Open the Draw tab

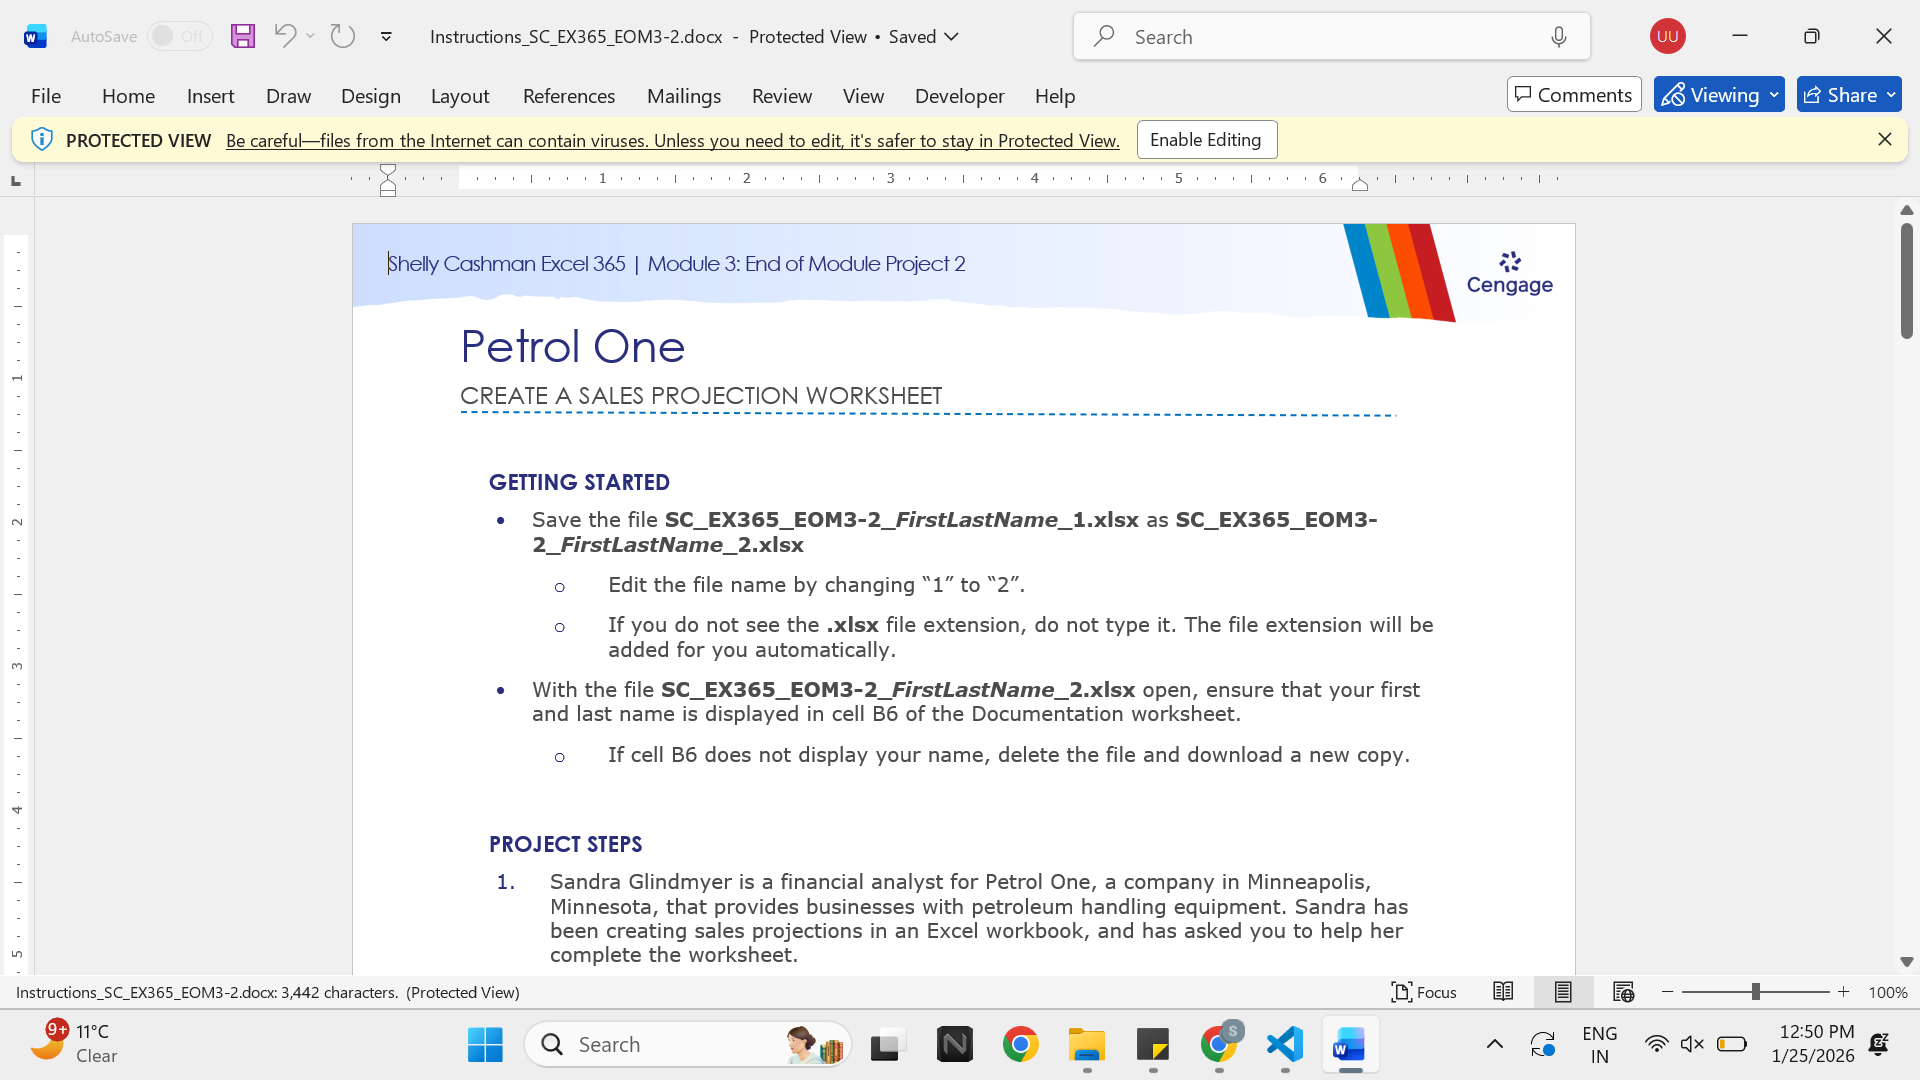click(288, 96)
